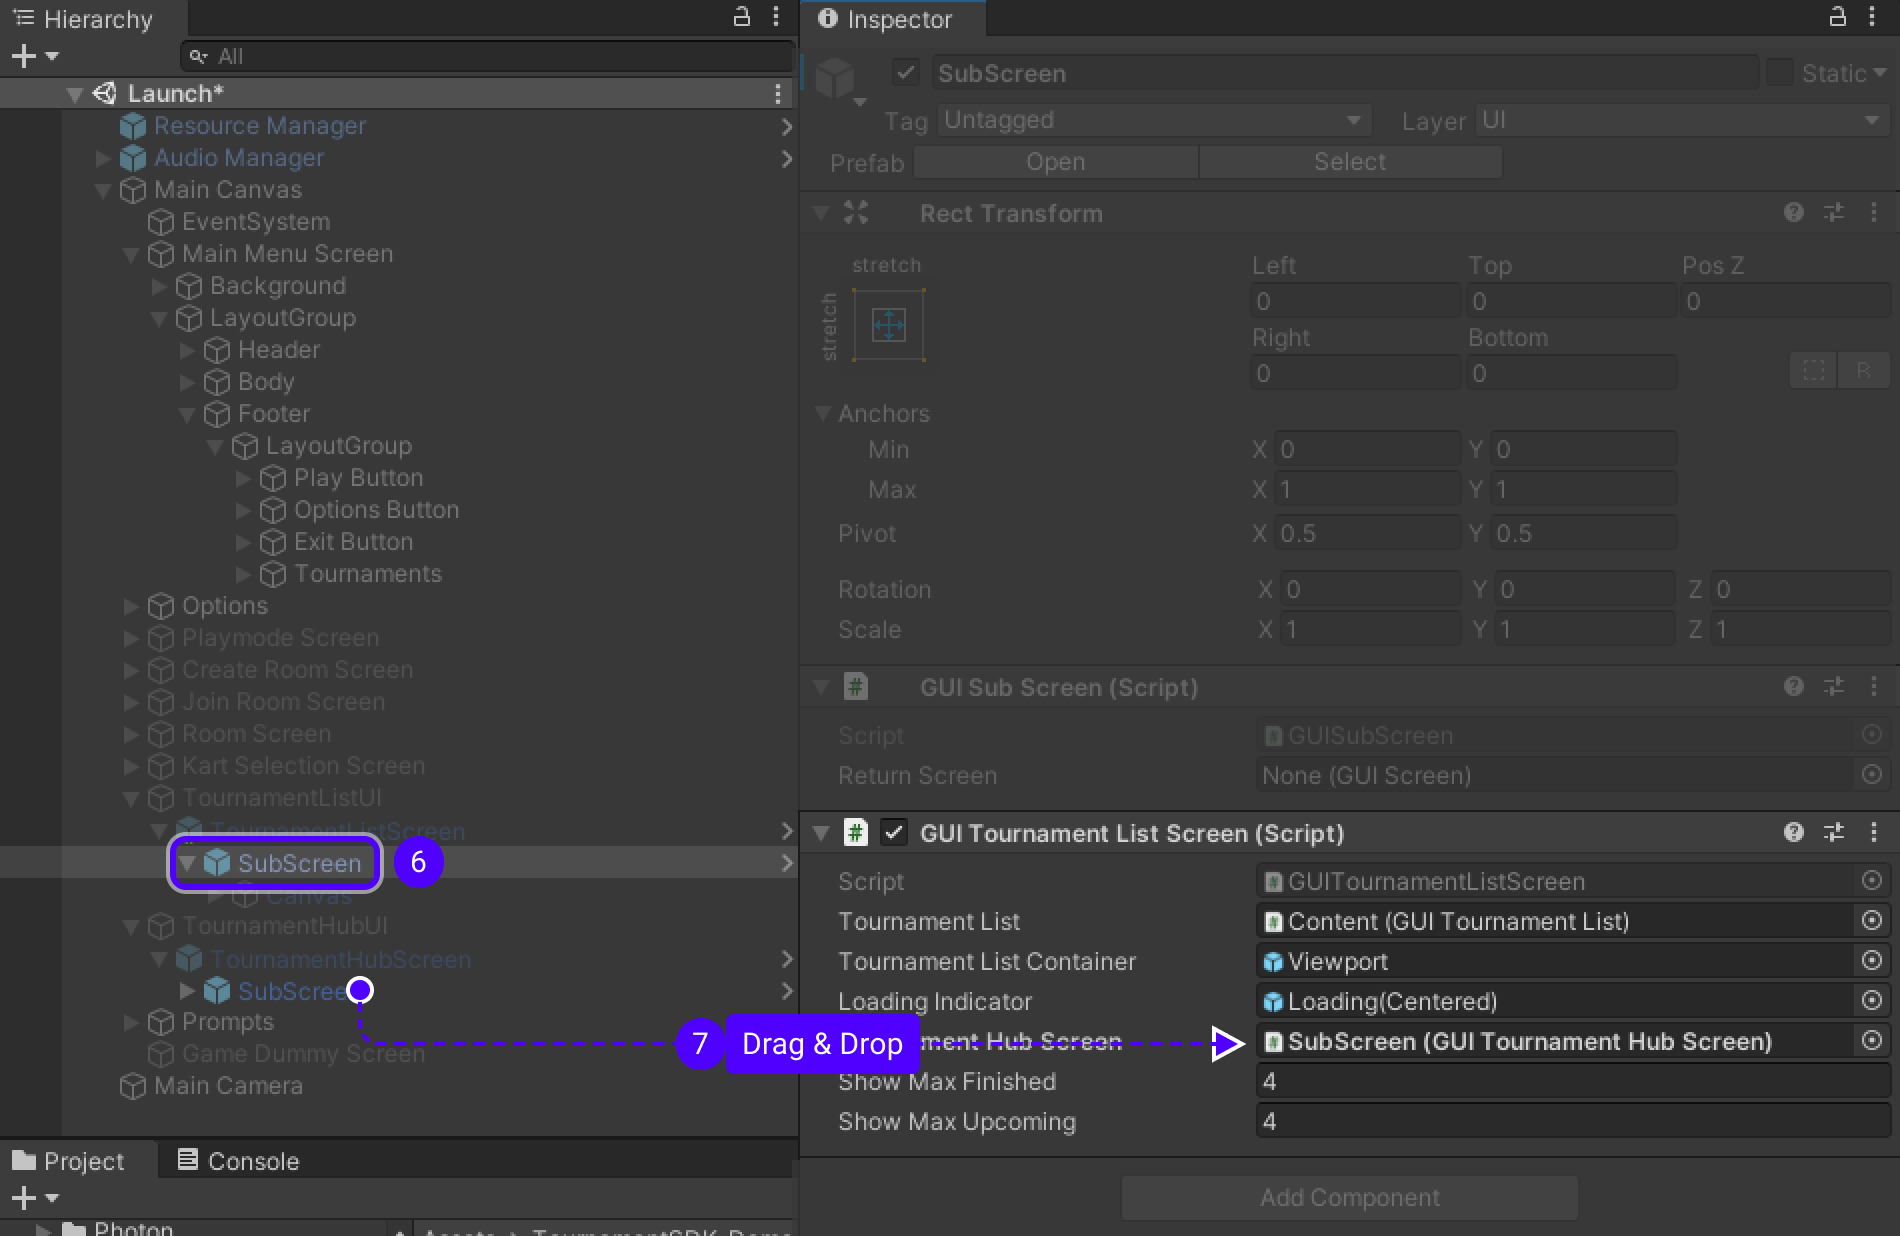Expand the Audio Manager tree item

click(x=103, y=158)
